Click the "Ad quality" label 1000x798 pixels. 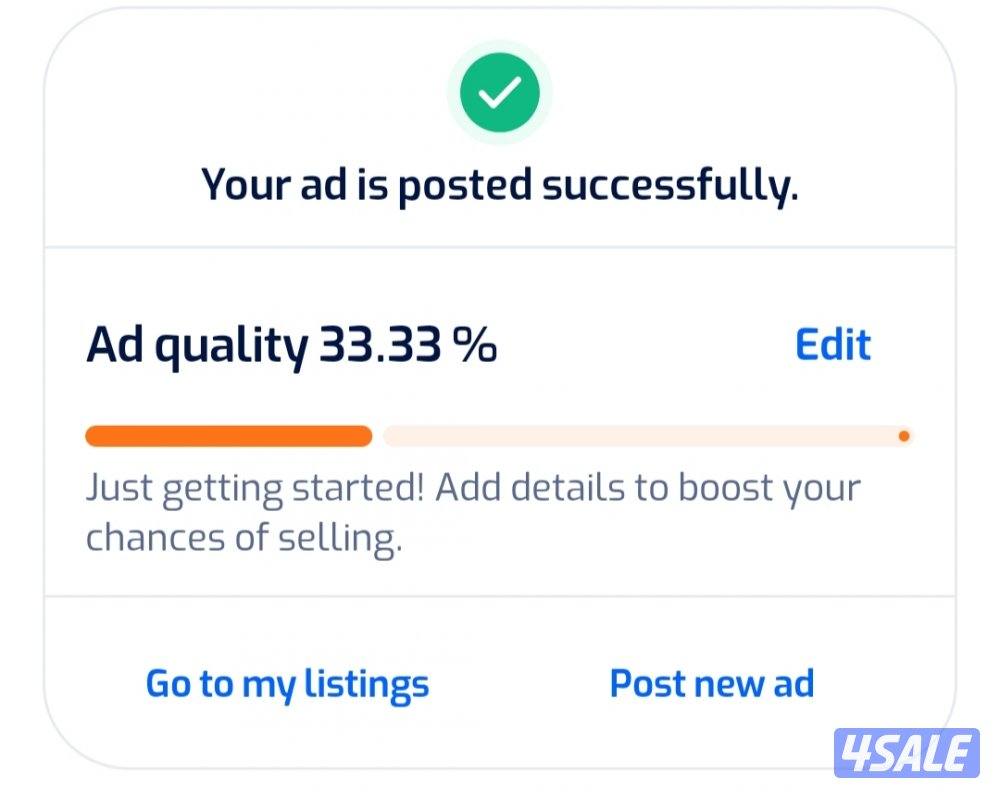(x=197, y=346)
